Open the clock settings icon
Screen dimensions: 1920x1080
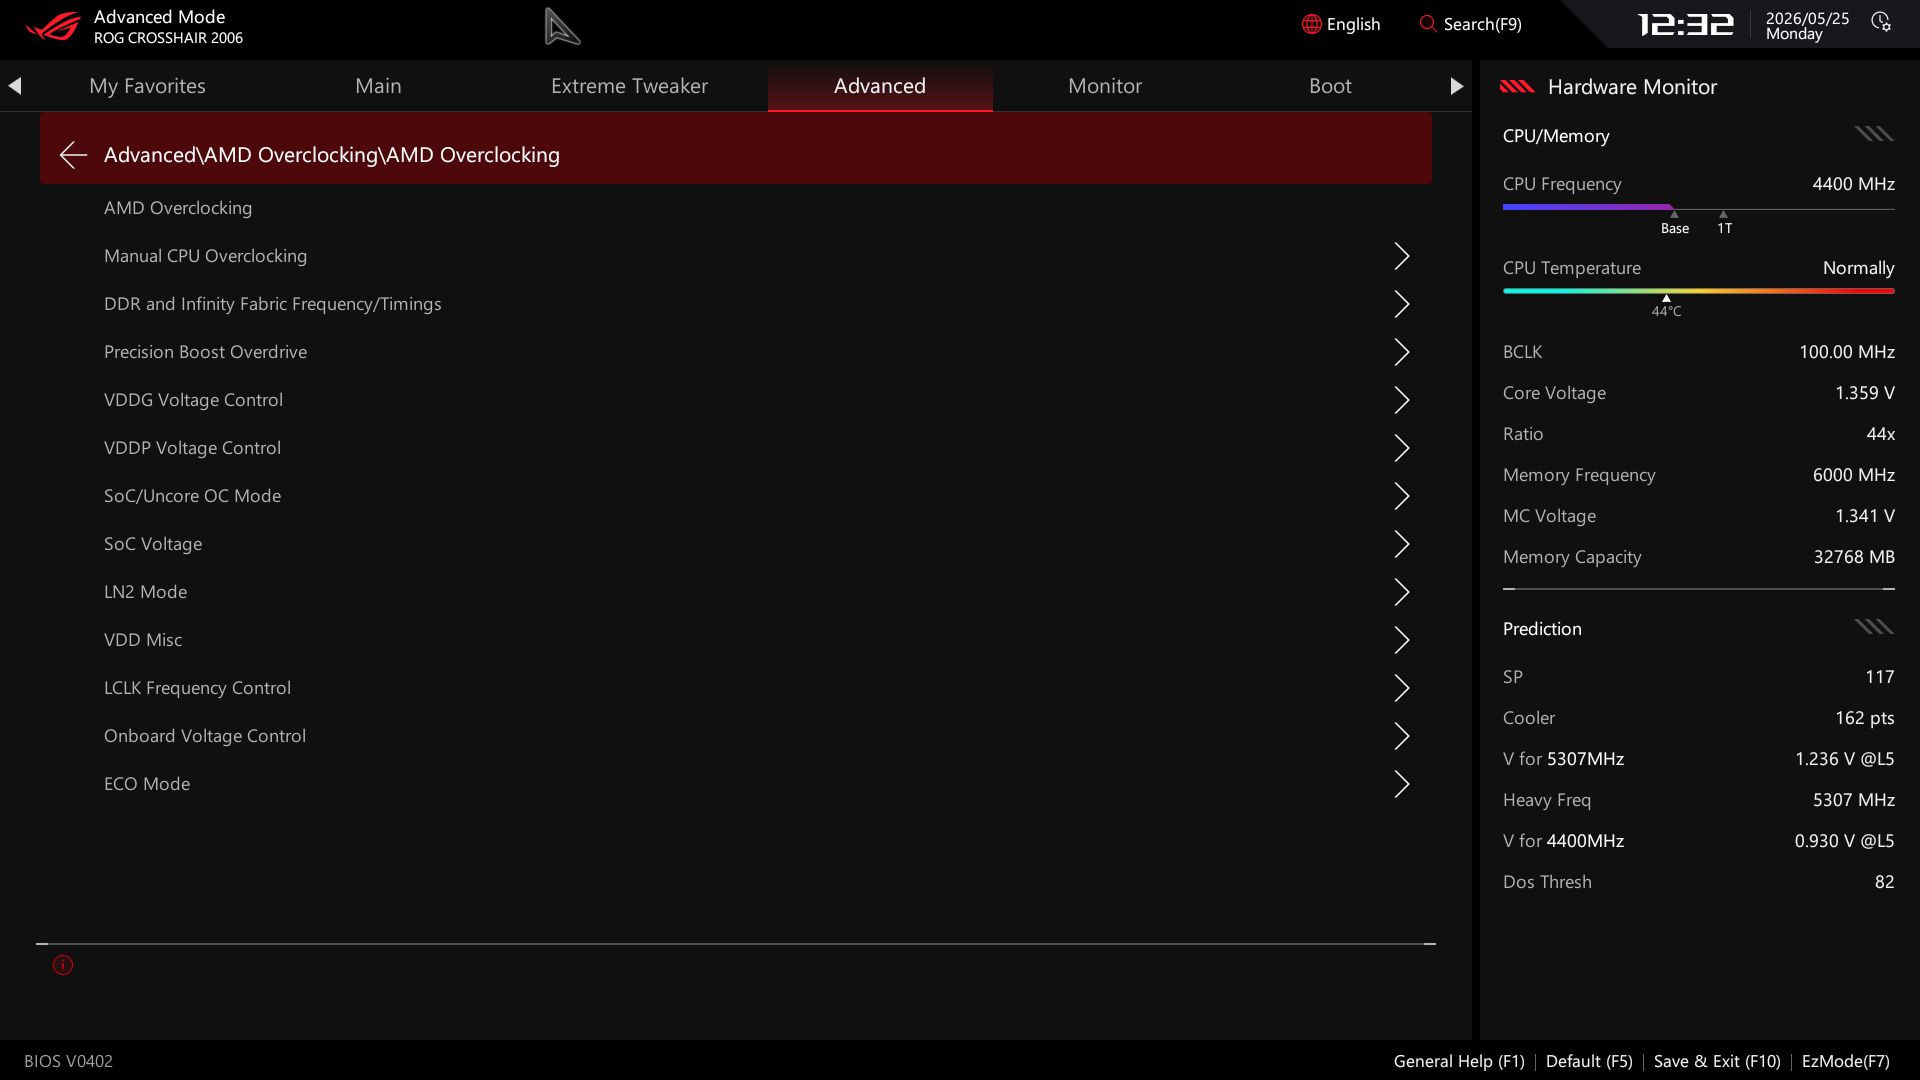click(x=1881, y=23)
